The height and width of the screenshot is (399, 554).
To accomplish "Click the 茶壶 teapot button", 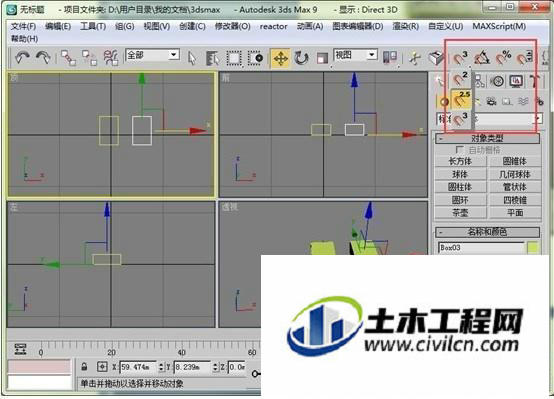I will click(460, 213).
